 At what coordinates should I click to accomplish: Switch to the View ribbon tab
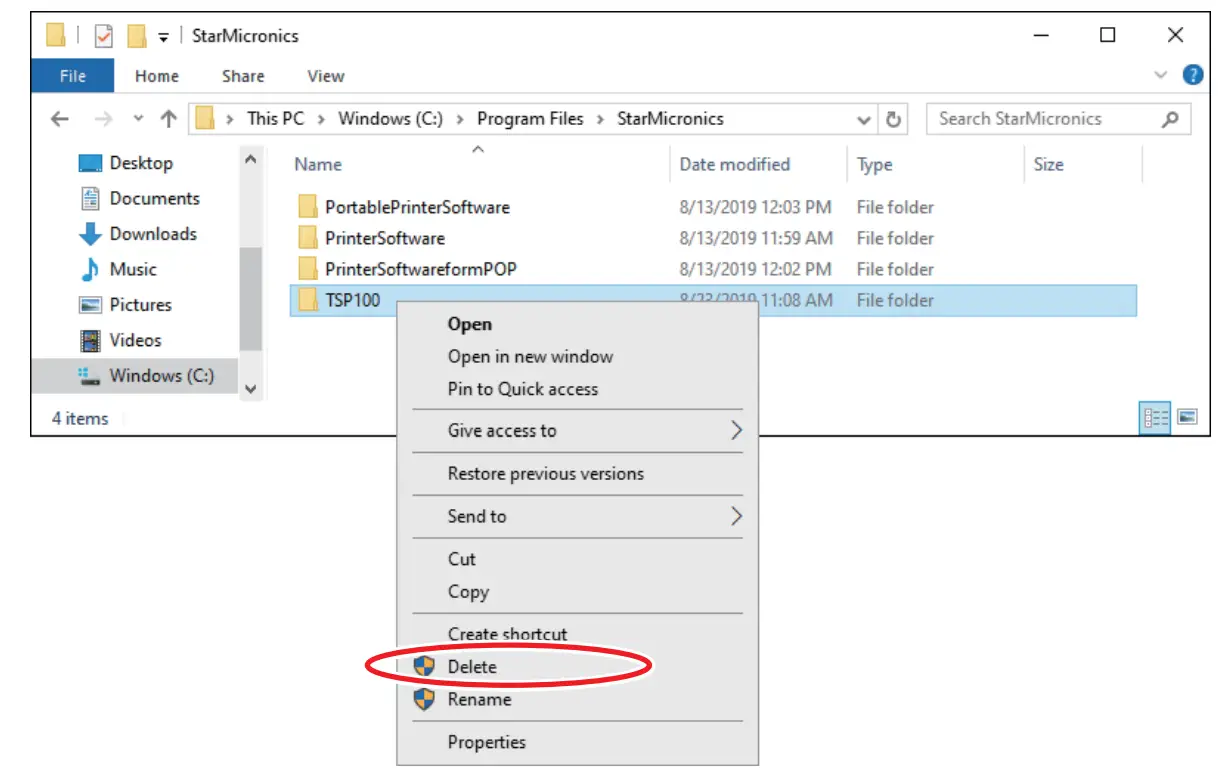click(x=325, y=76)
